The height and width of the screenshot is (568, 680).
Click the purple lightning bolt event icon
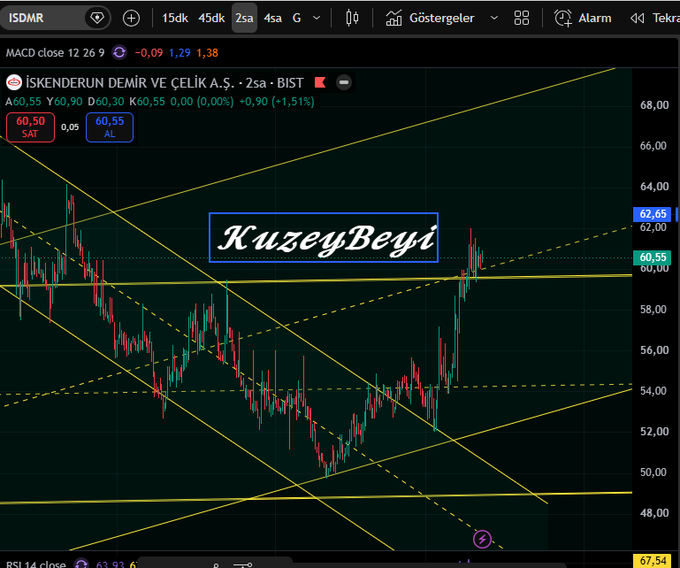tap(482, 539)
